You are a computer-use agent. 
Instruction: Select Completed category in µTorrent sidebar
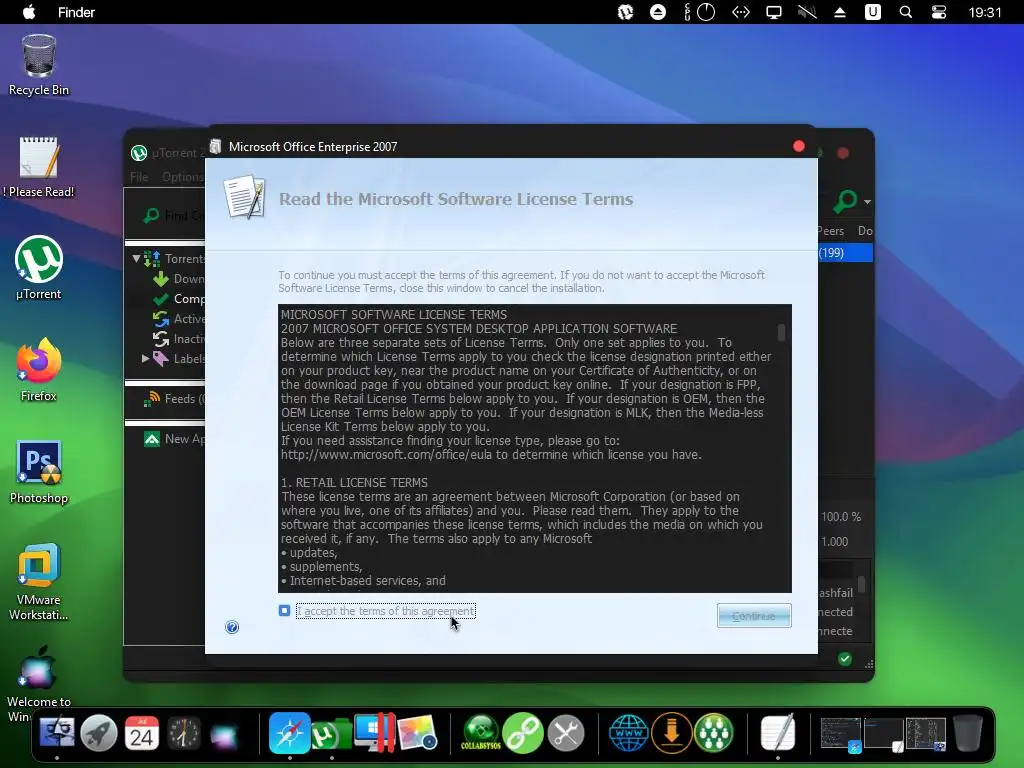[x=180, y=298]
